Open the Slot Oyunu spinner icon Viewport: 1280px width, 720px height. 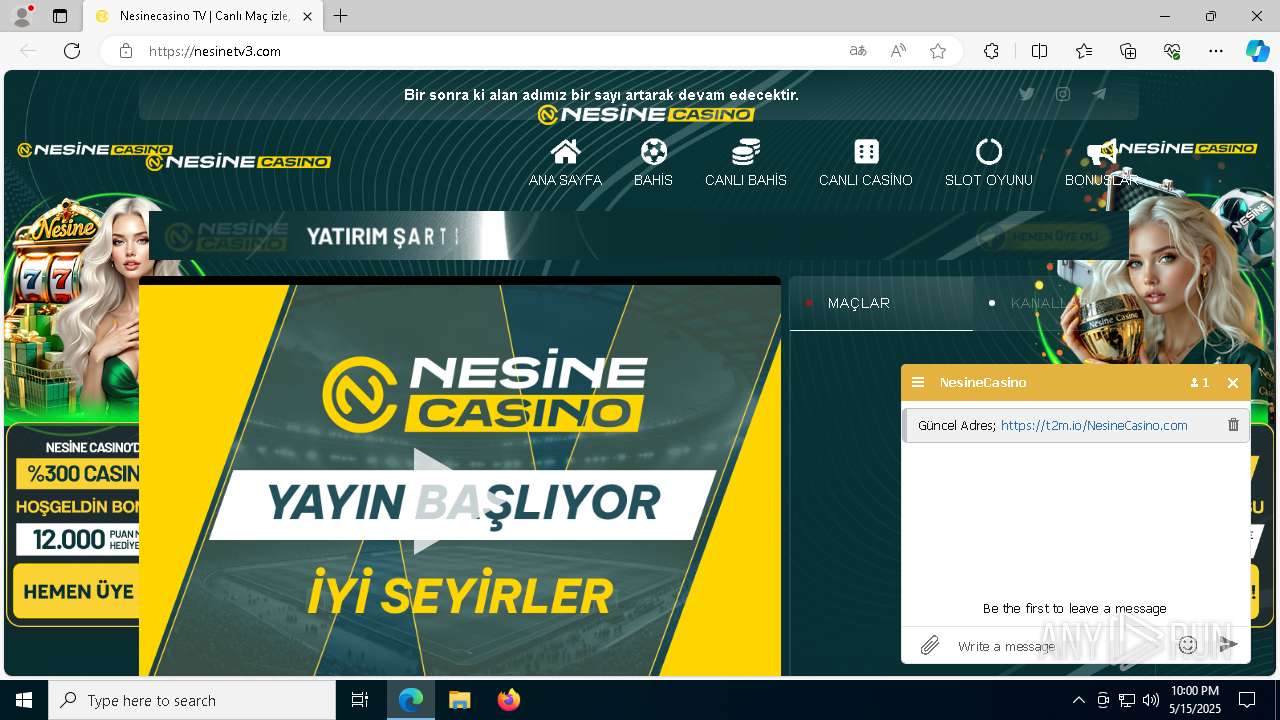pos(988,152)
